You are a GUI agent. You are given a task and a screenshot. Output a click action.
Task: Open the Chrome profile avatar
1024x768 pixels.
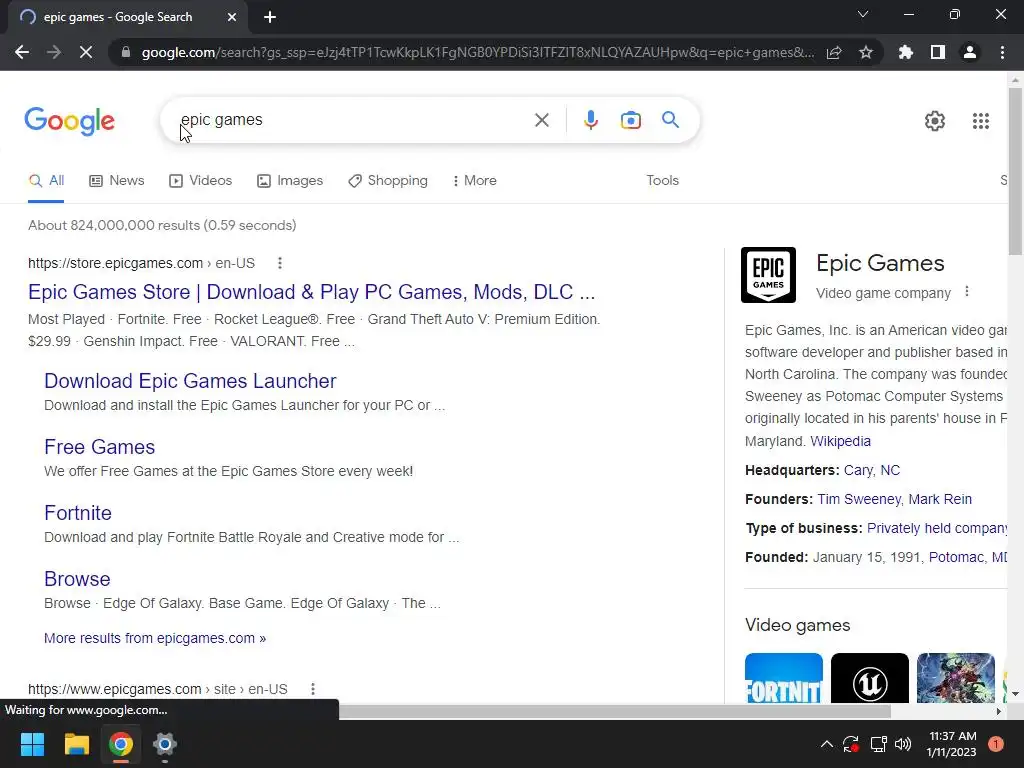click(970, 52)
